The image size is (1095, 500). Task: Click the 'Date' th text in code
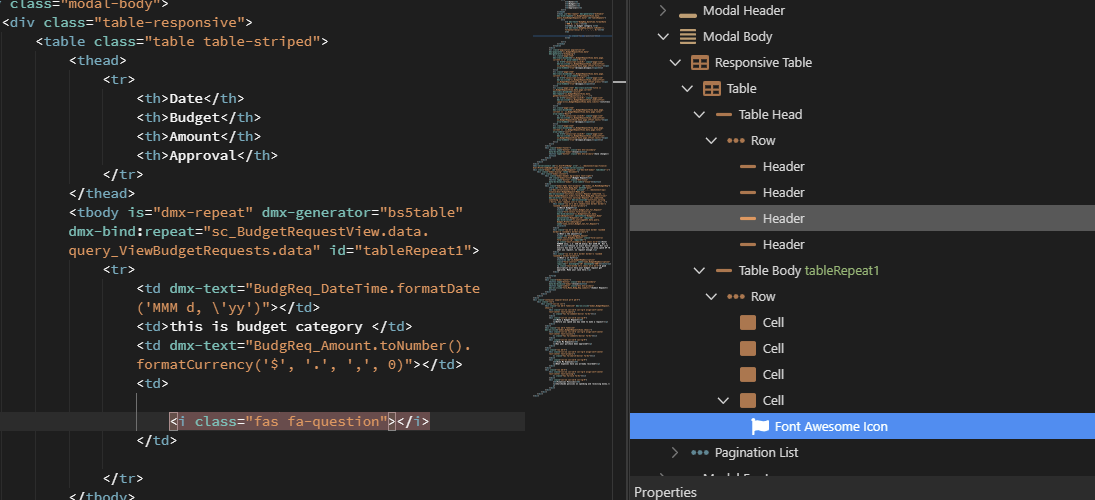(186, 98)
